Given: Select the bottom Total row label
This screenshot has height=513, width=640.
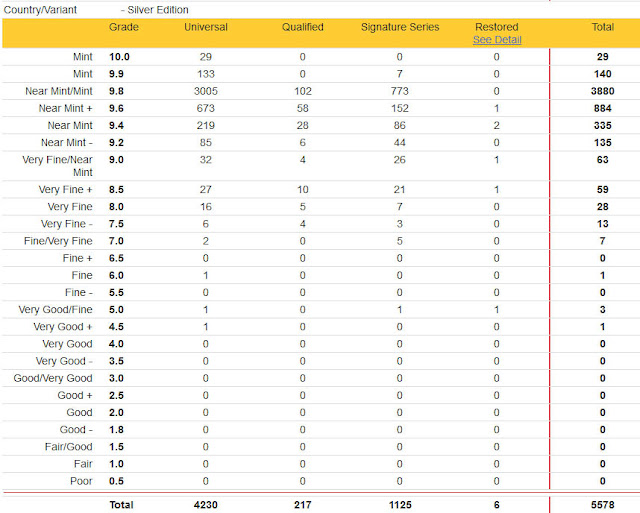Looking at the screenshot, I should tap(121, 504).
